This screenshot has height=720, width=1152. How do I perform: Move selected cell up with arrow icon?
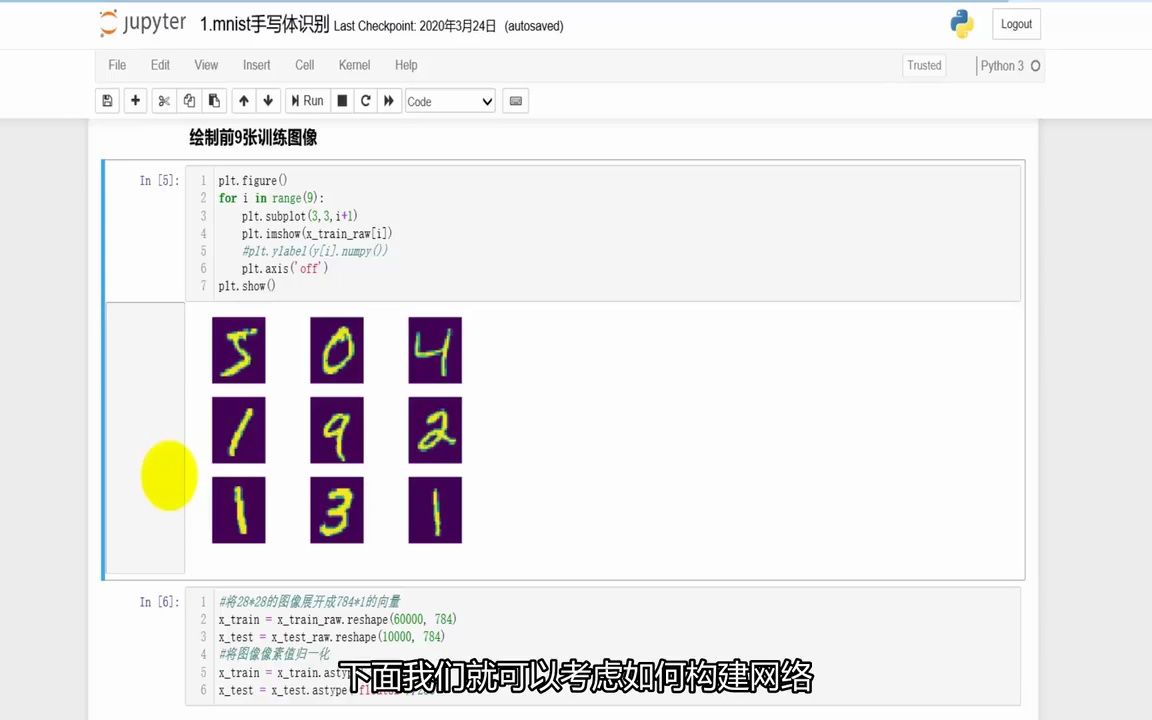[243, 100]
